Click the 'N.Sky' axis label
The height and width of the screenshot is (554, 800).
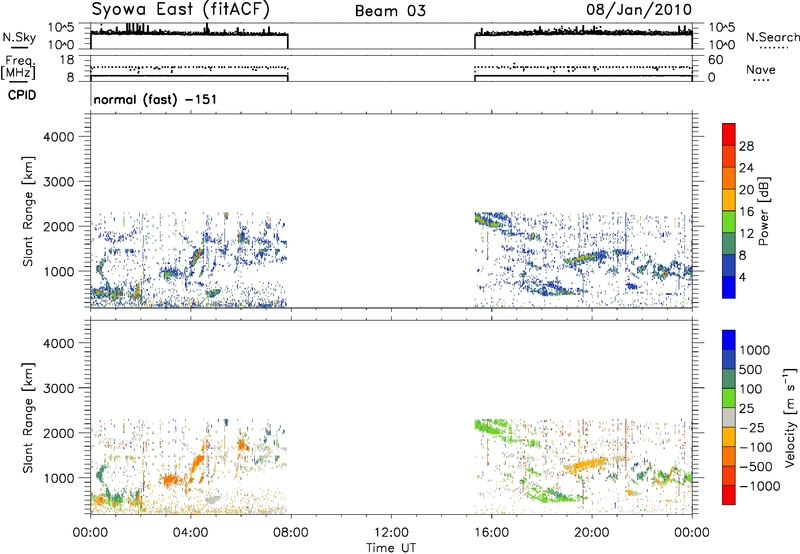[x=19, y=37]
